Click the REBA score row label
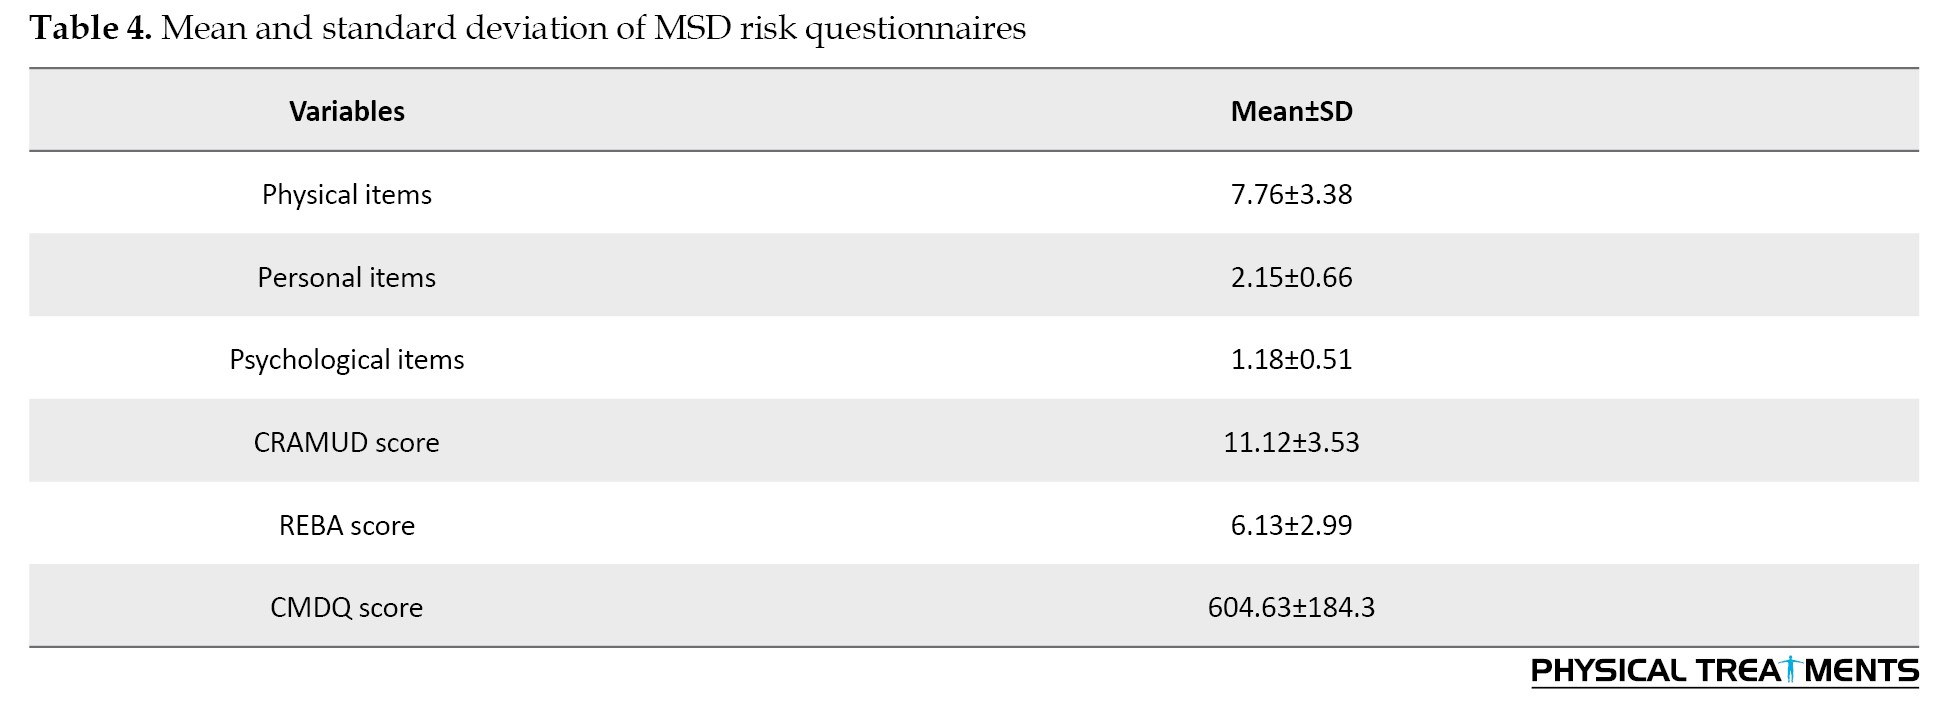 click(x=347, y=525)
